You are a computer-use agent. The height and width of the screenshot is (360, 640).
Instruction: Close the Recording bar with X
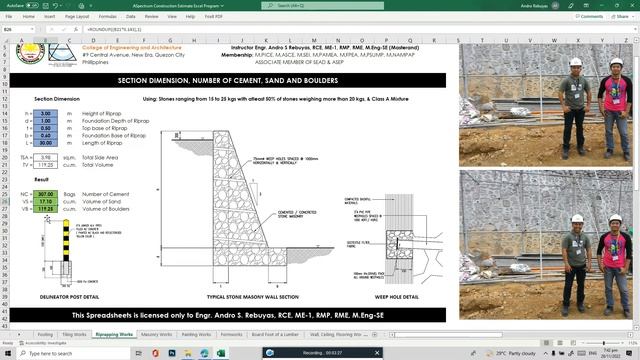[377, 353]
